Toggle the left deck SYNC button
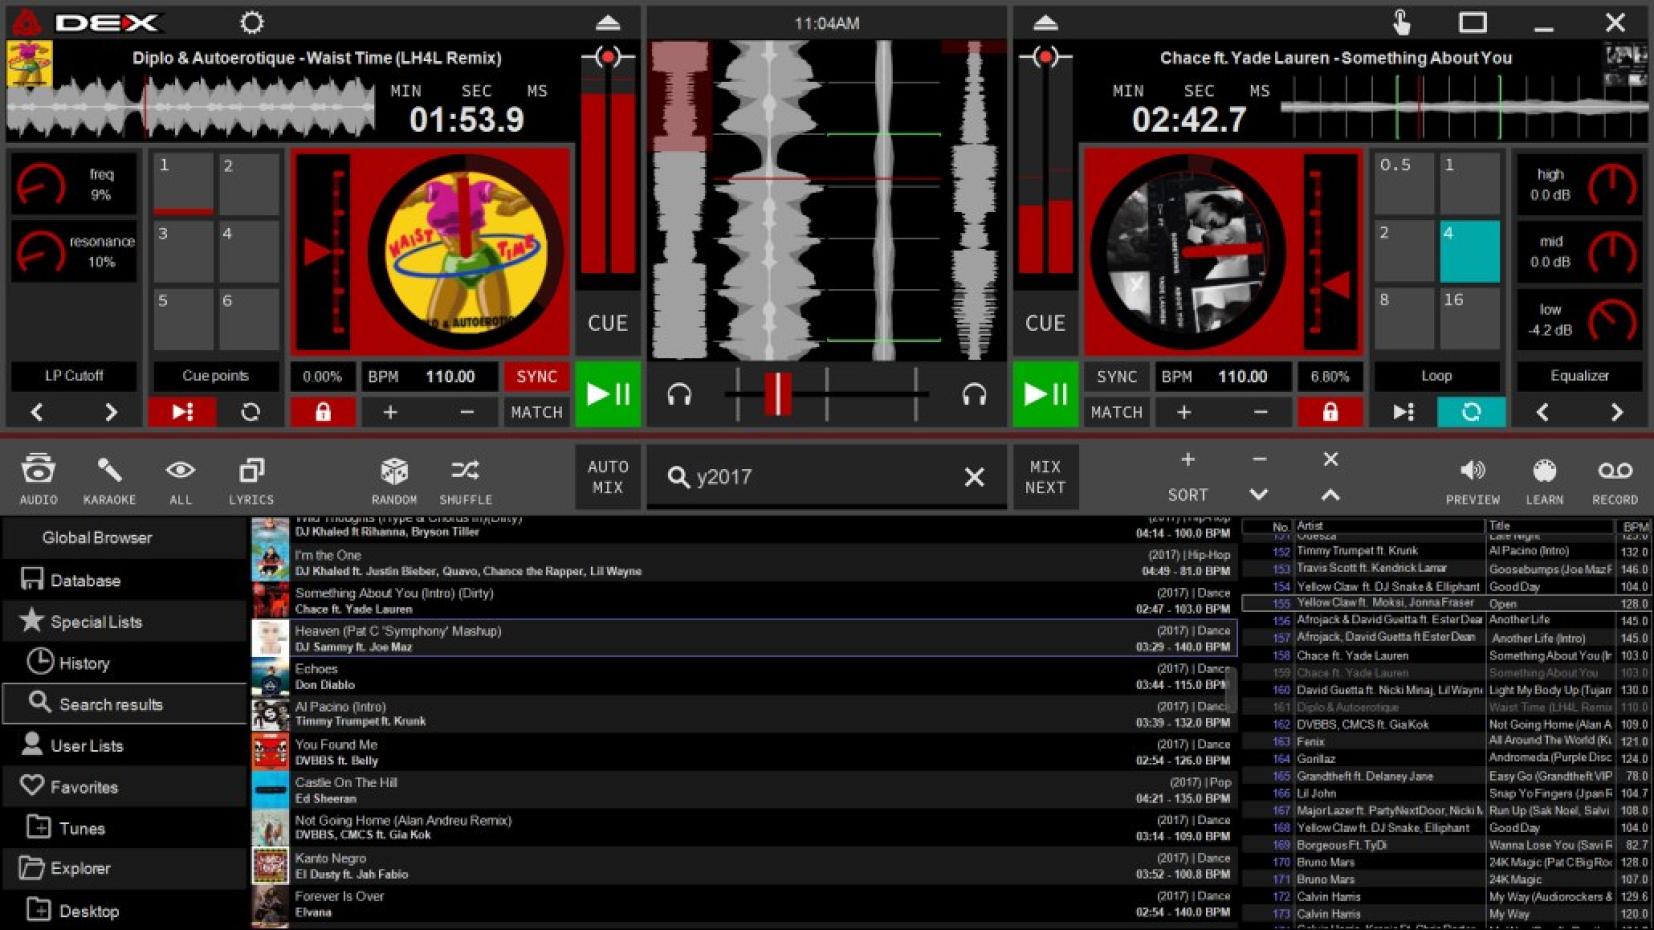This screenshot has width=1654, height=930. tap(536, 376)
